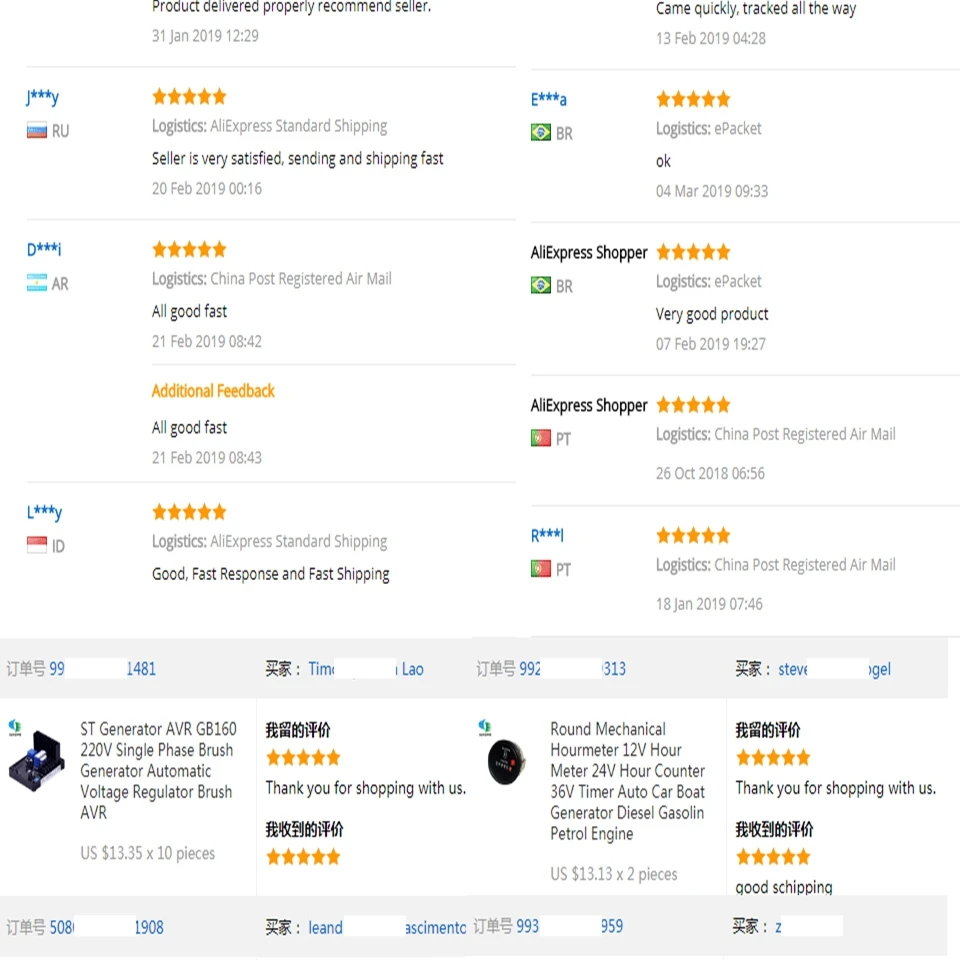The width and height of the screenshot is (960, 960).
Task: Click the Portugal flag under R***l
Action: [x=541, y=569]
